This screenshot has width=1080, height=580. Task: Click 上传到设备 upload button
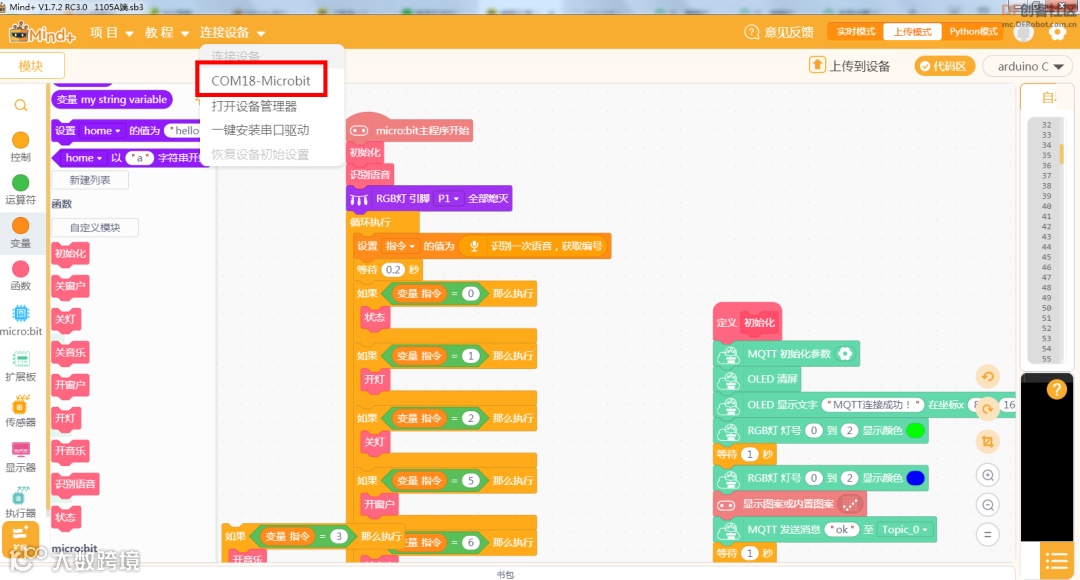click(x=849, y=65)
